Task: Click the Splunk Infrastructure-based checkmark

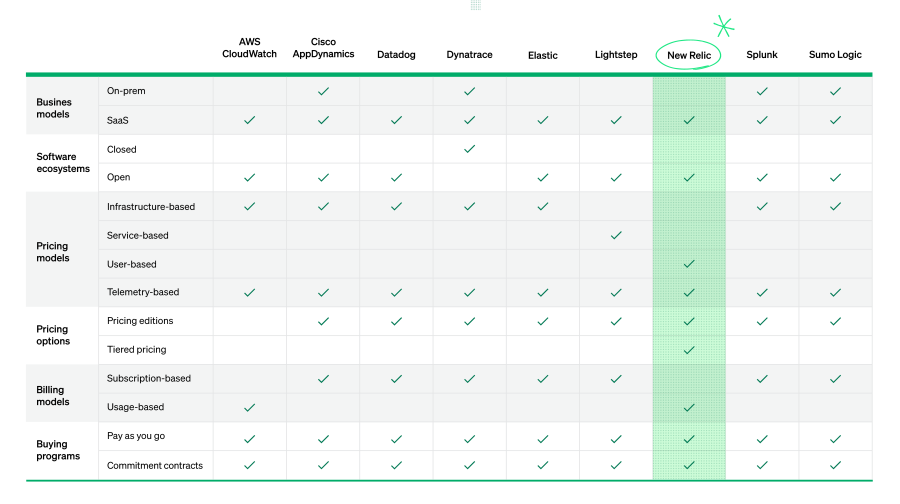Action: 762,207
